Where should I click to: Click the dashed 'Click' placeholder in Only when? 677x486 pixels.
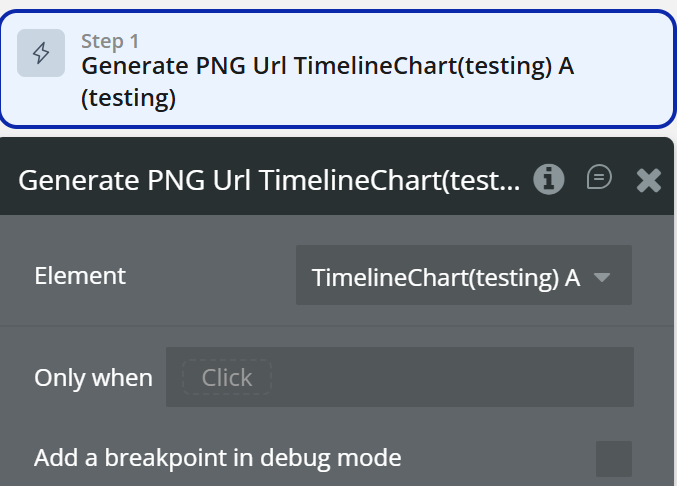(x=227, y=378)
